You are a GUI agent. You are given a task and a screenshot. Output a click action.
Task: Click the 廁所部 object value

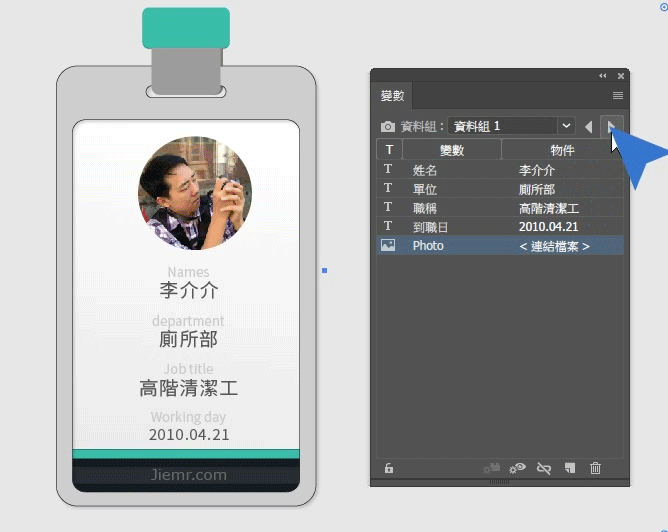point(537,189)
